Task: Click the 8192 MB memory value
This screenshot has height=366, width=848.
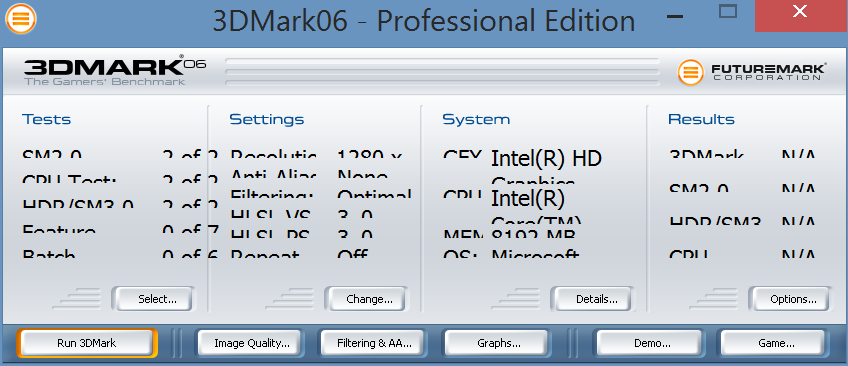Action: click(533, 234)
